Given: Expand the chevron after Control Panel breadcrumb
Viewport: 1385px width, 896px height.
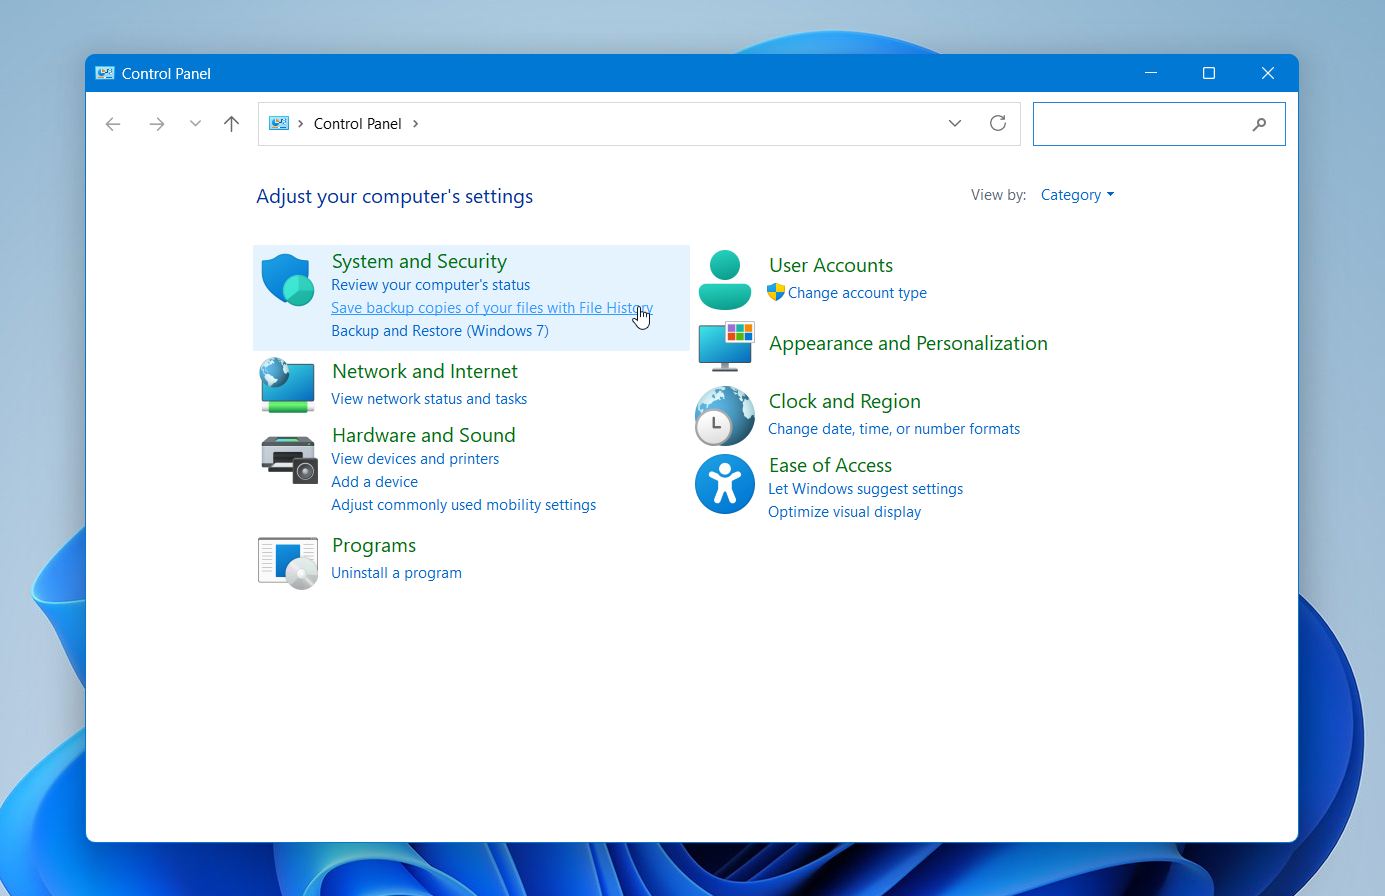Looking at the screenshot, I should (x=415, y=124).
